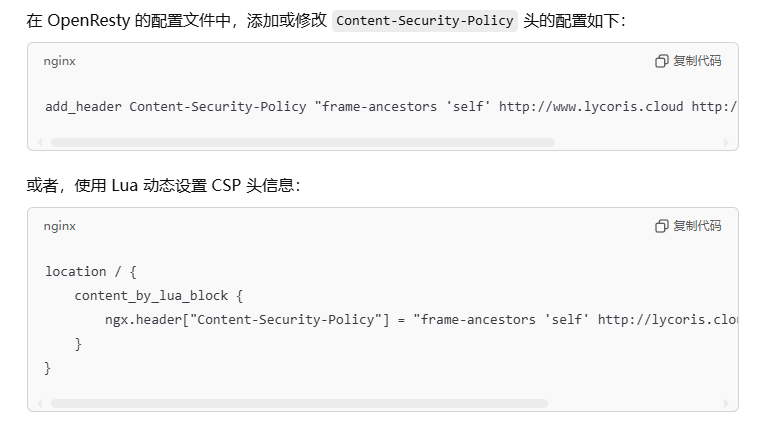Screen dimensions: 784x432
Task: Click the horizontal scrollbar thumb of the first code block
Action: 303,142
